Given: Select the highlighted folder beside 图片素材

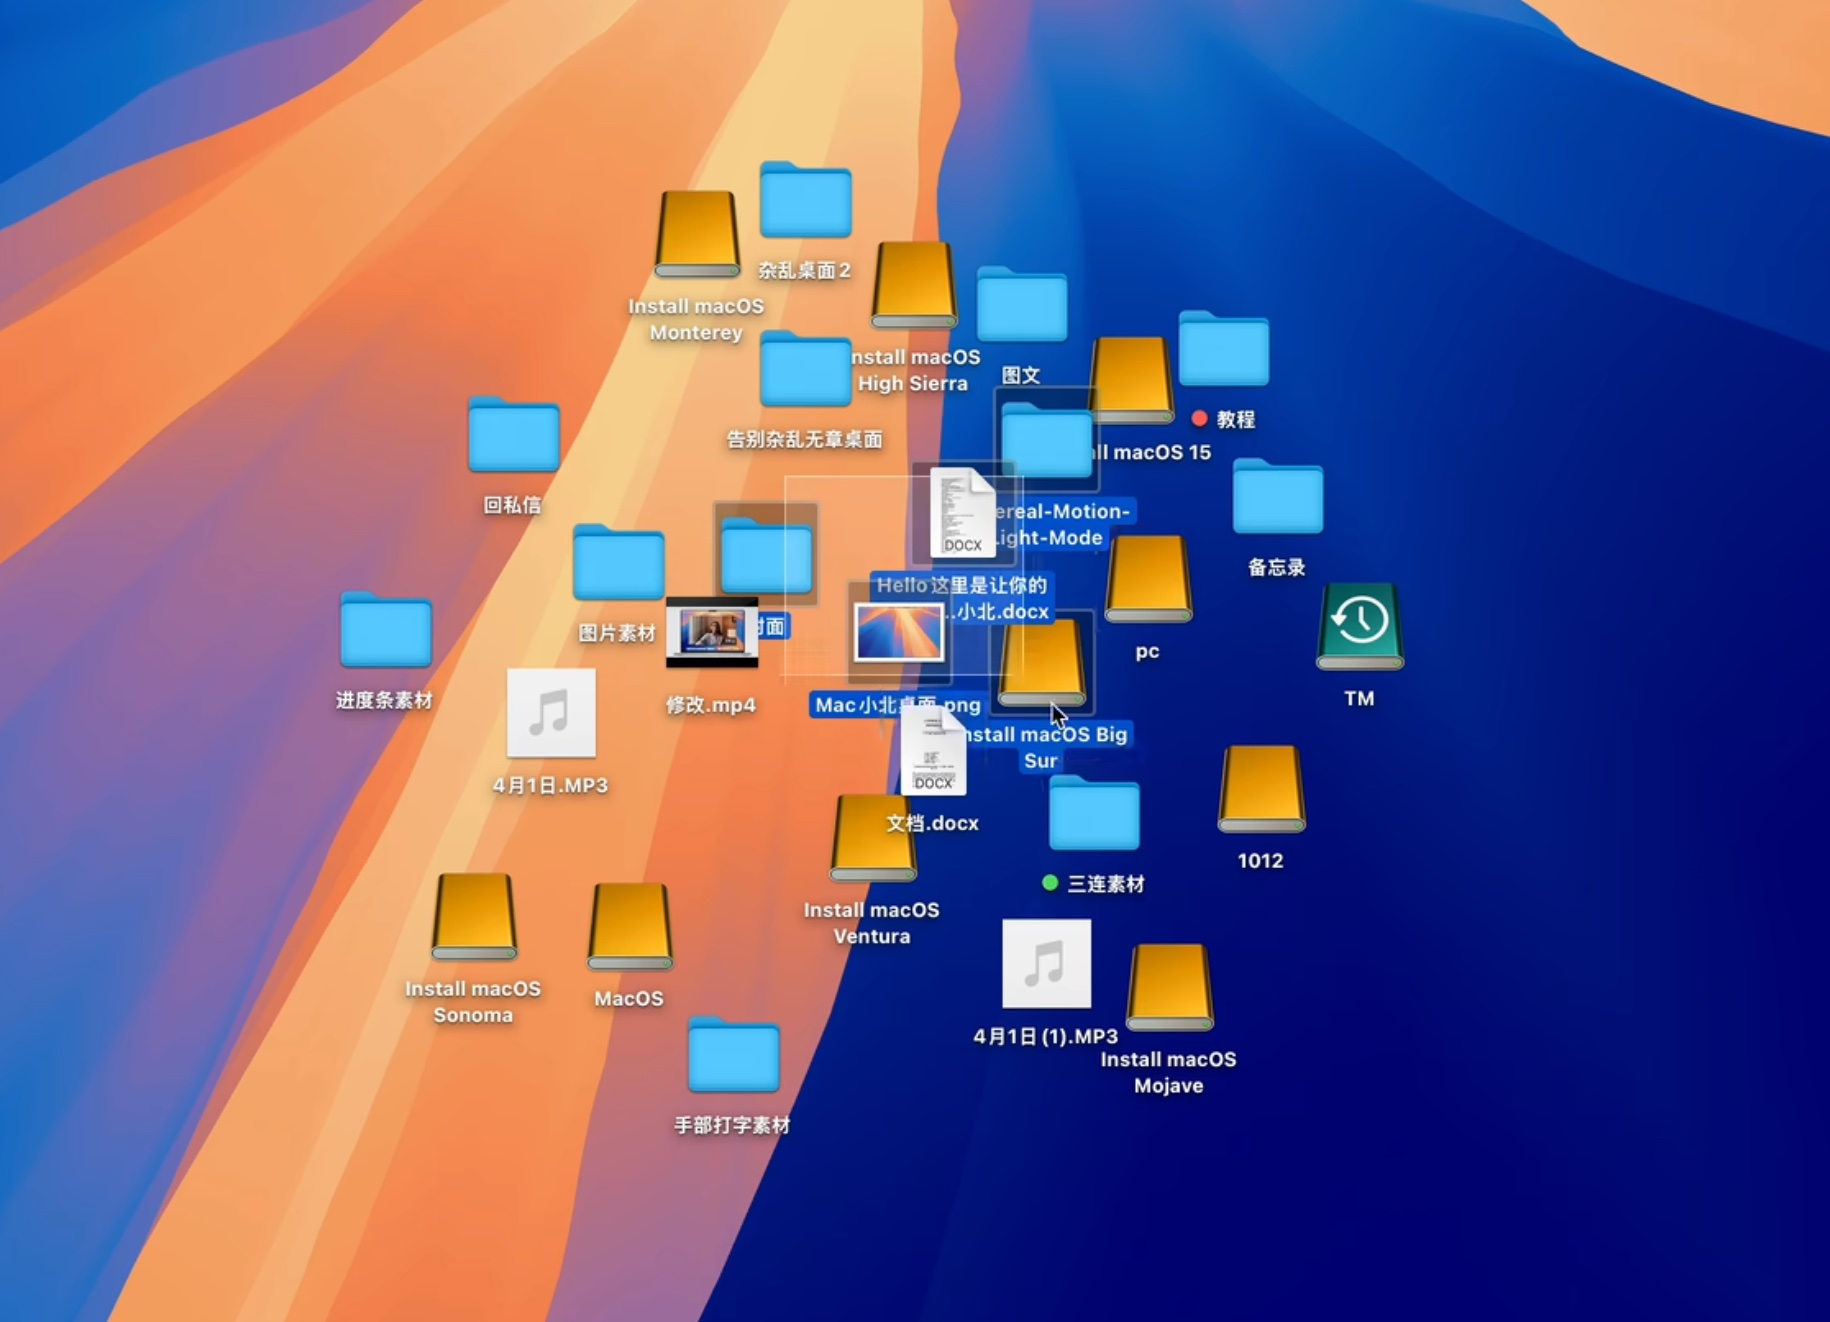Looking at the screenshot, I should tap(766, 555).
